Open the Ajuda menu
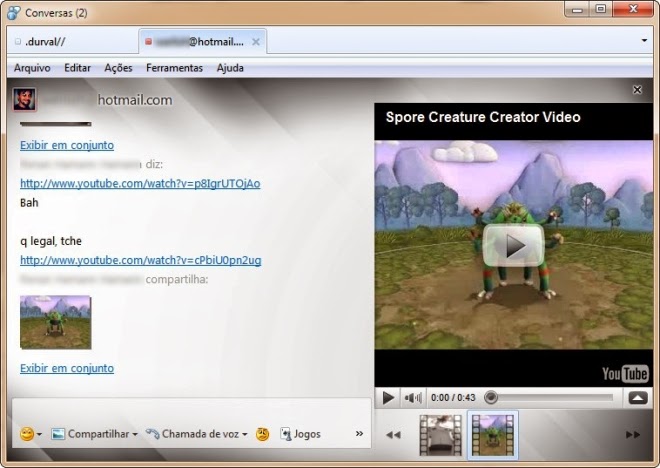This screenshot has height=468, width=660. 230,68
